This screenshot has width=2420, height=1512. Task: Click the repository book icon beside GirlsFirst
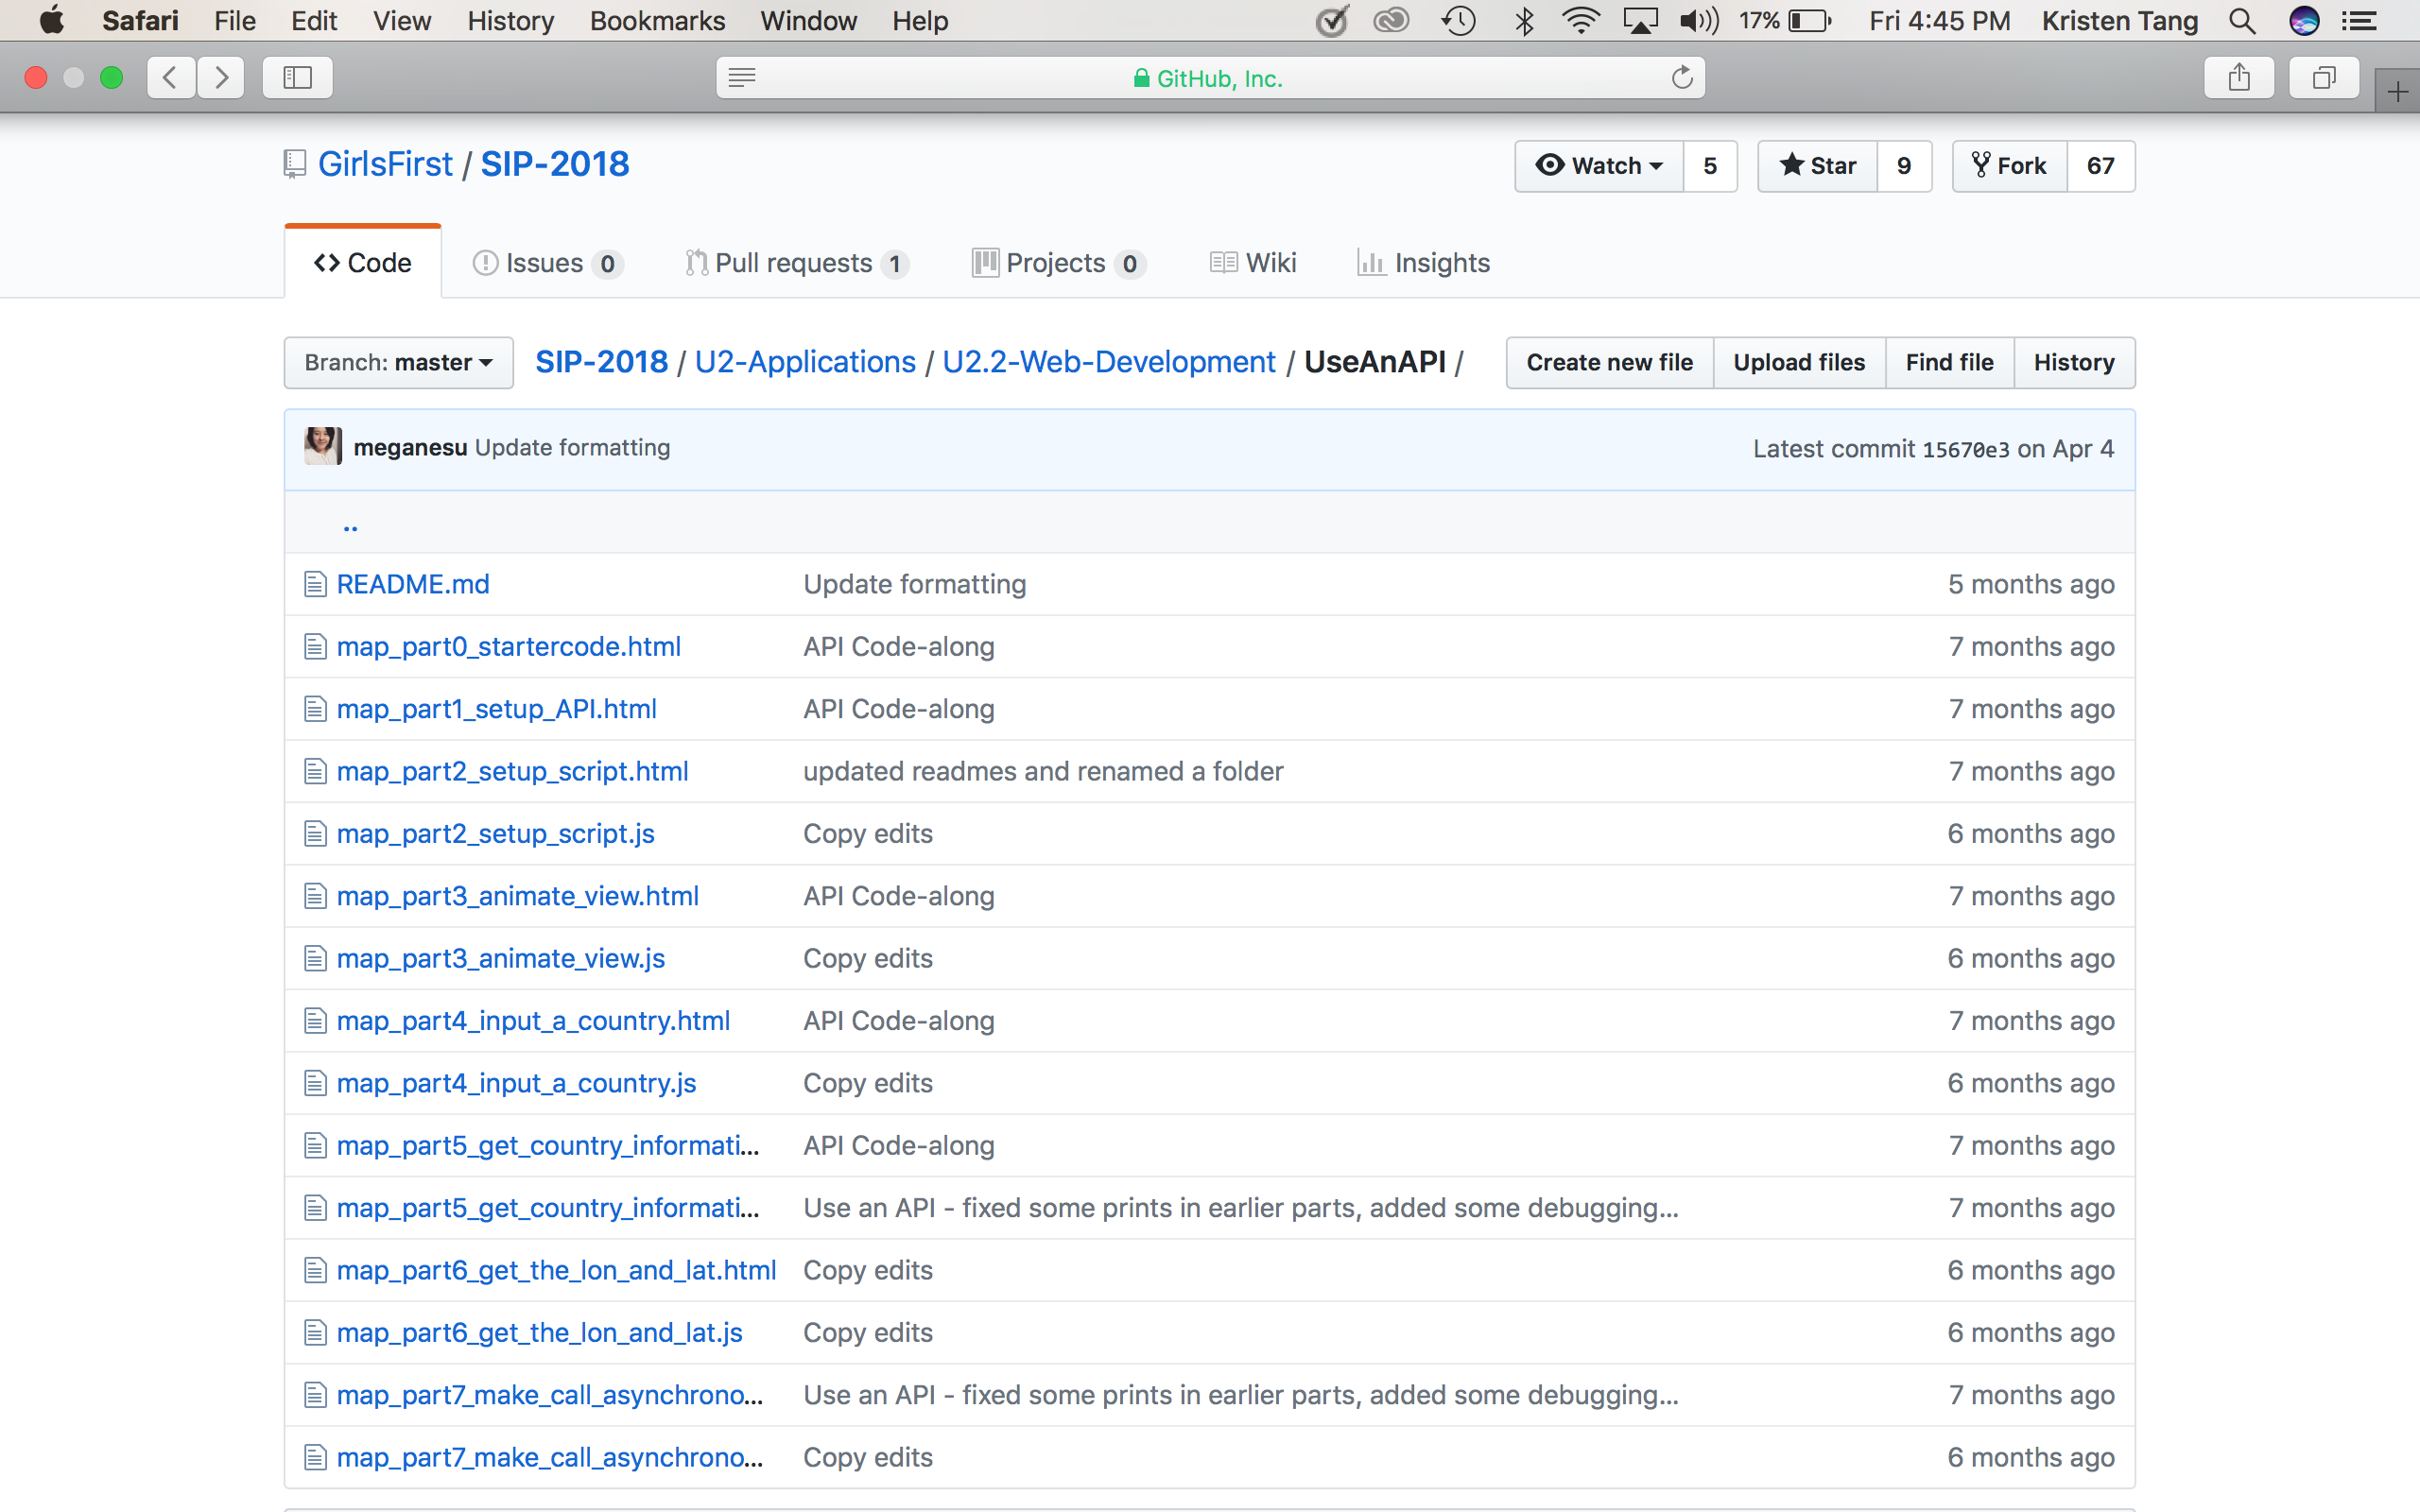(294, 164)
